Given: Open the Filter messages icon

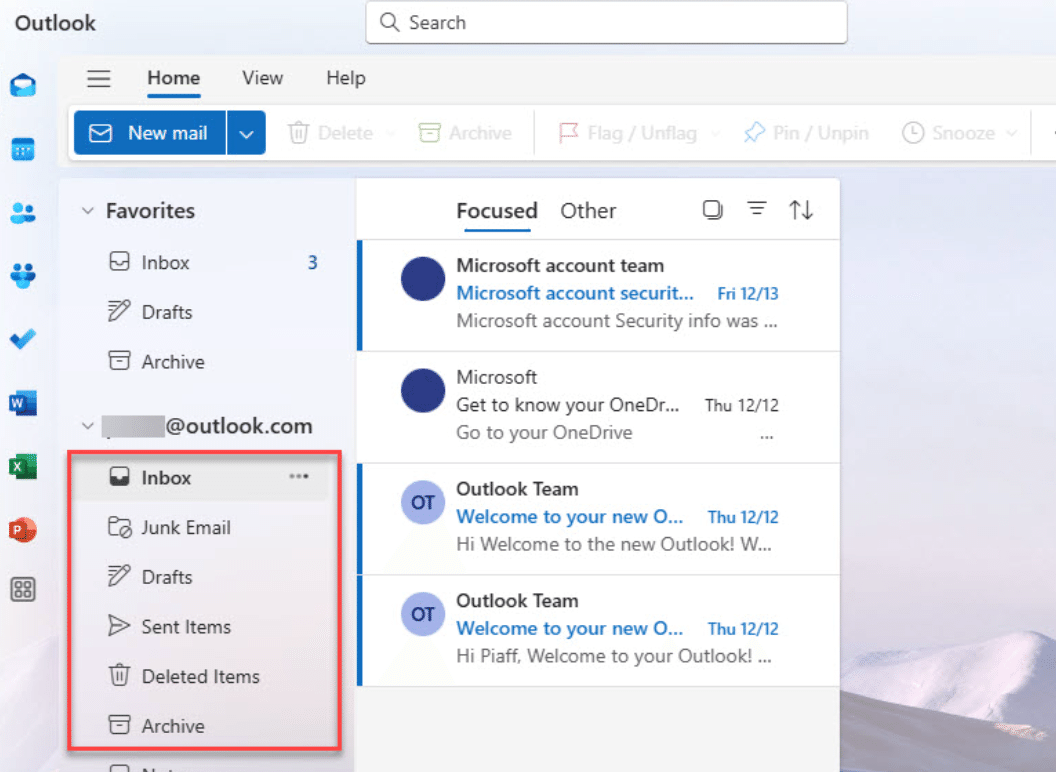Looking at the screenshot, I should 757,209.
